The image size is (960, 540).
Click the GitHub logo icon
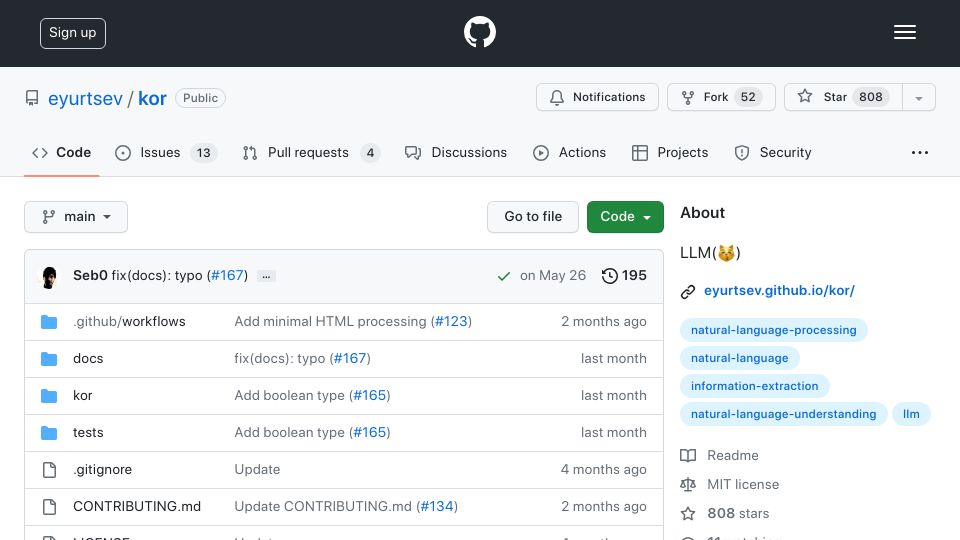pos(480,32)
